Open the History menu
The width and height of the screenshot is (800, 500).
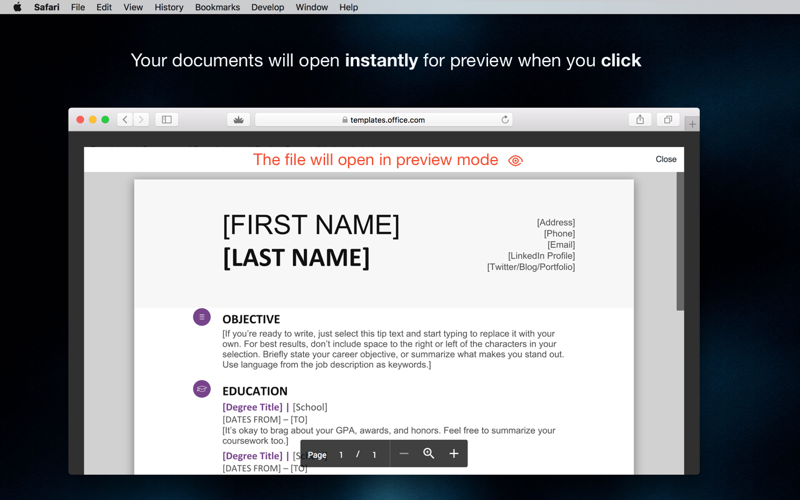click(x=168, y=7)
